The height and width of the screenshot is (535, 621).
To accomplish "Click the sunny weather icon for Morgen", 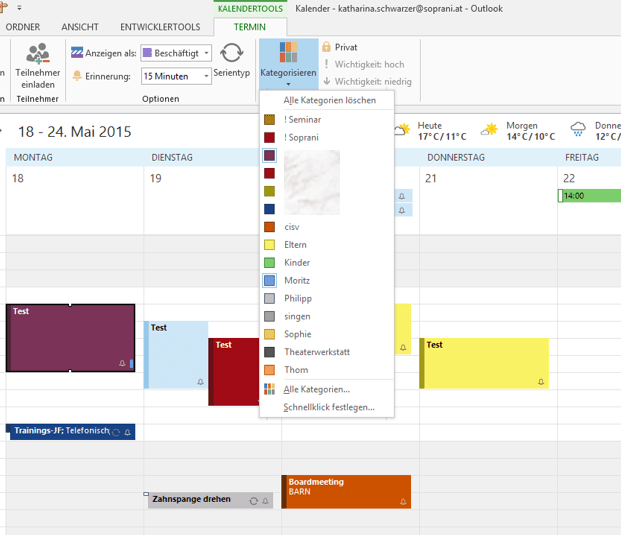I will click(490, 130).
